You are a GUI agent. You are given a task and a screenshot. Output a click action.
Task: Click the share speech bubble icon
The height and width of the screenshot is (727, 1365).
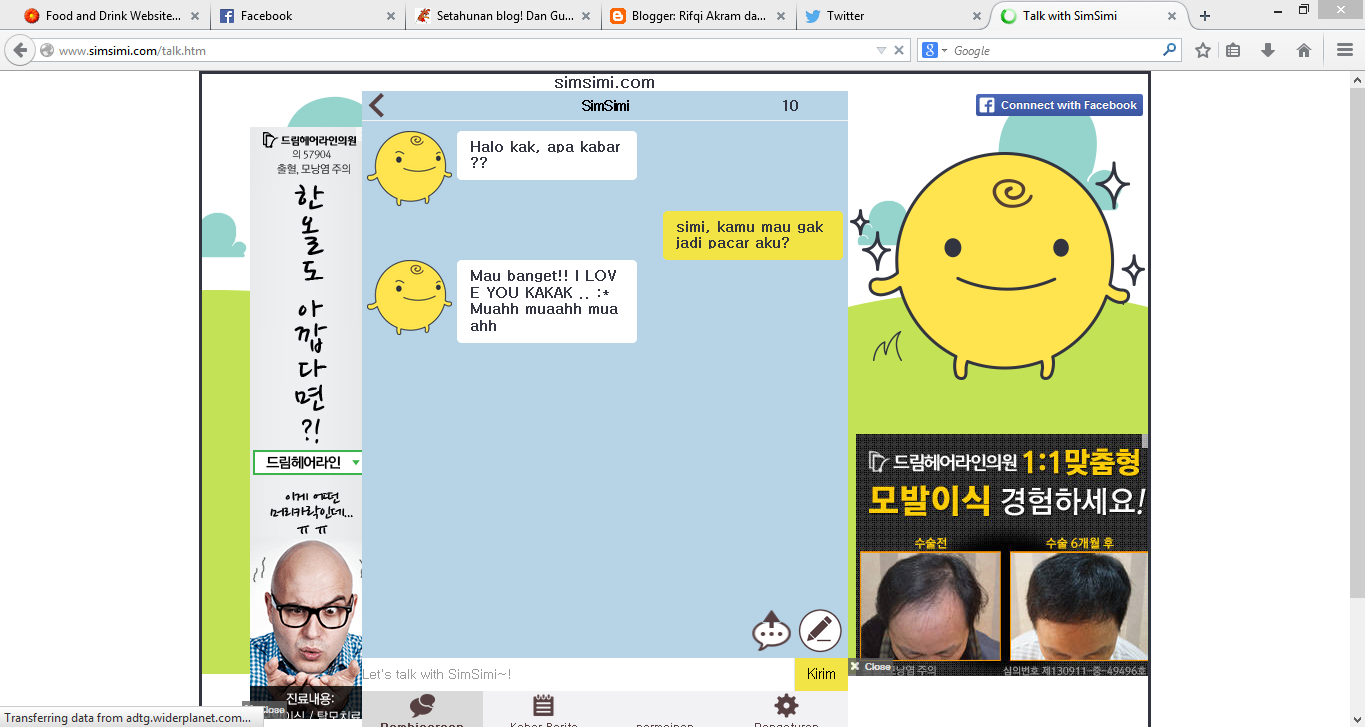771,631
